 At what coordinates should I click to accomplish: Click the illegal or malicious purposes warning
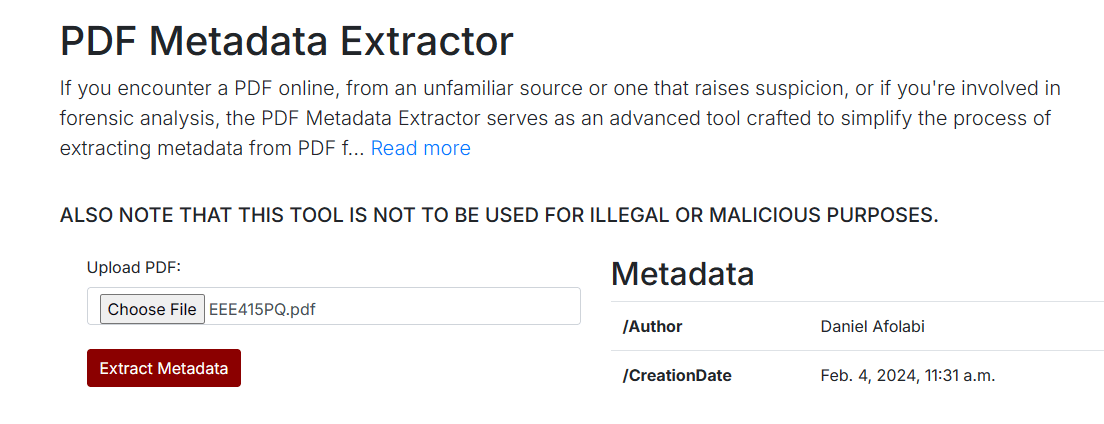(x=499, y=216)
